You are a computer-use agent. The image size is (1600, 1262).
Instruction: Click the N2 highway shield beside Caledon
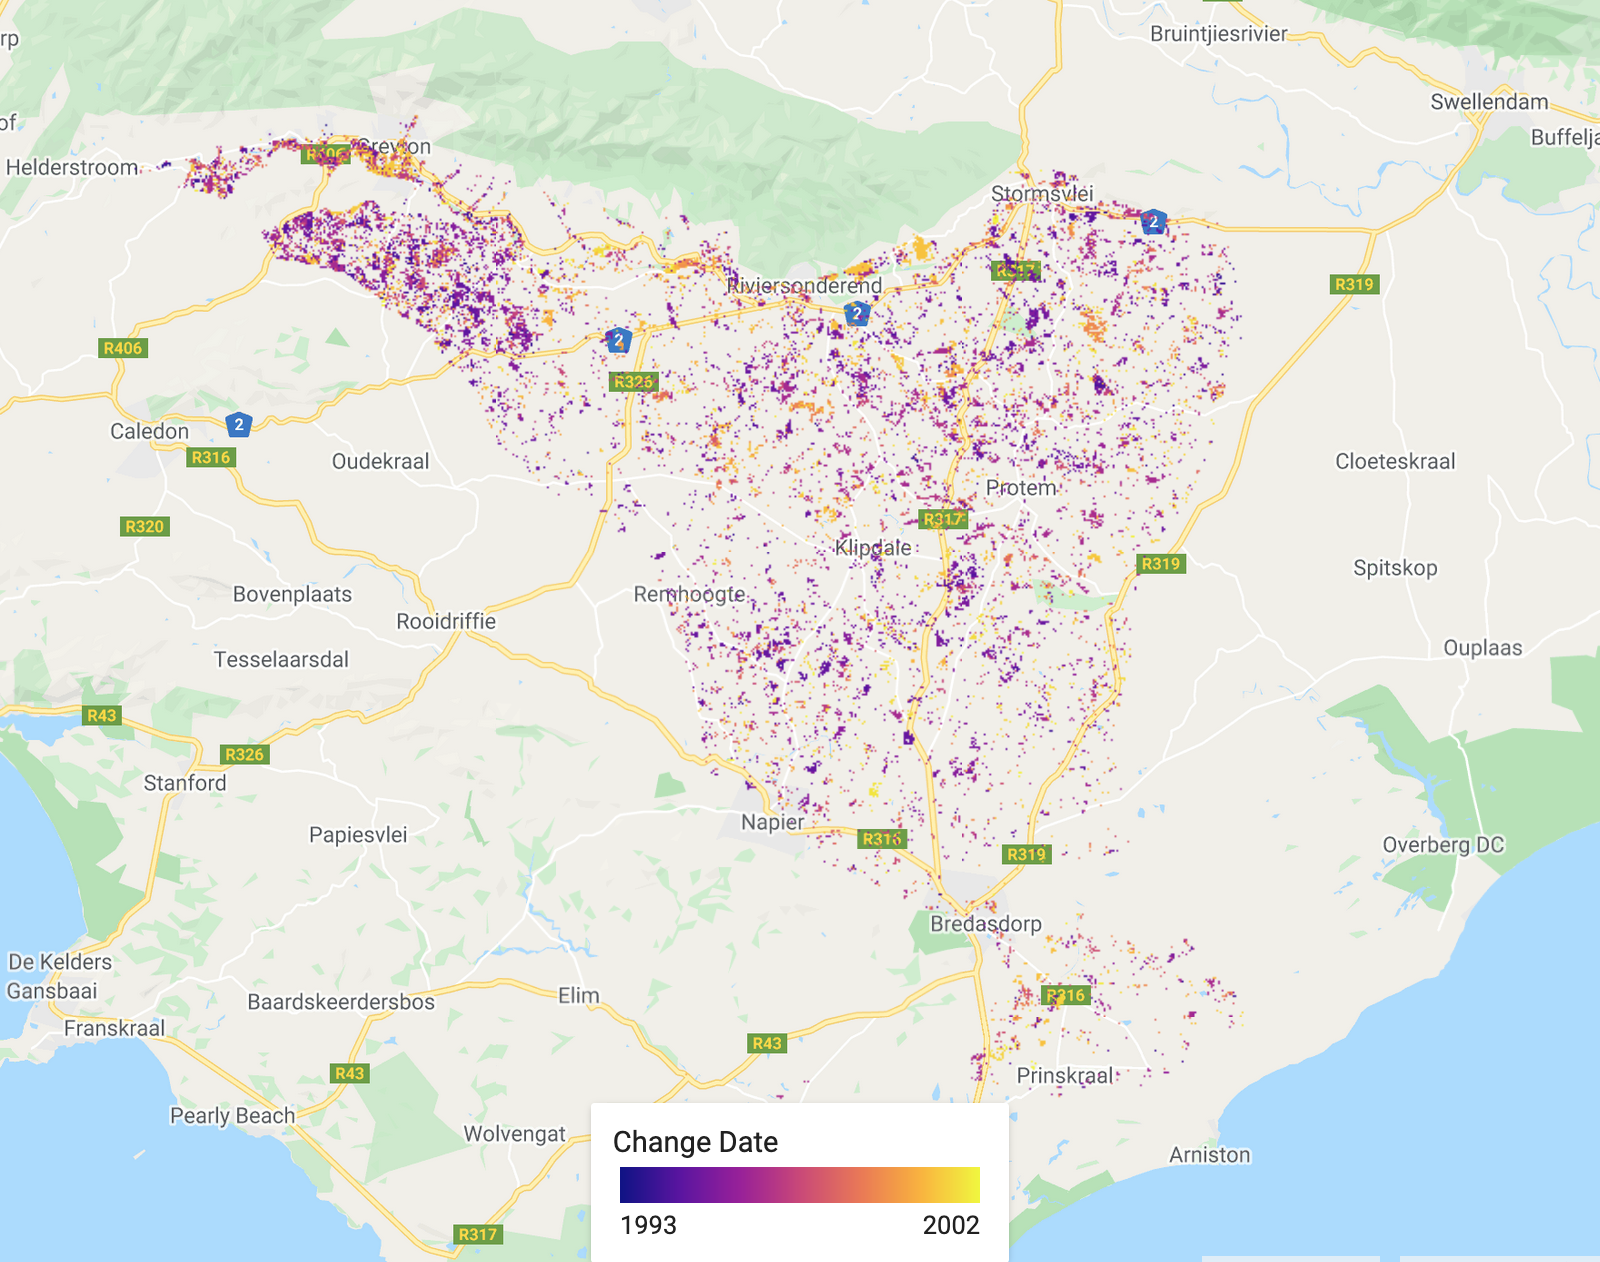(x=238, y=425)
